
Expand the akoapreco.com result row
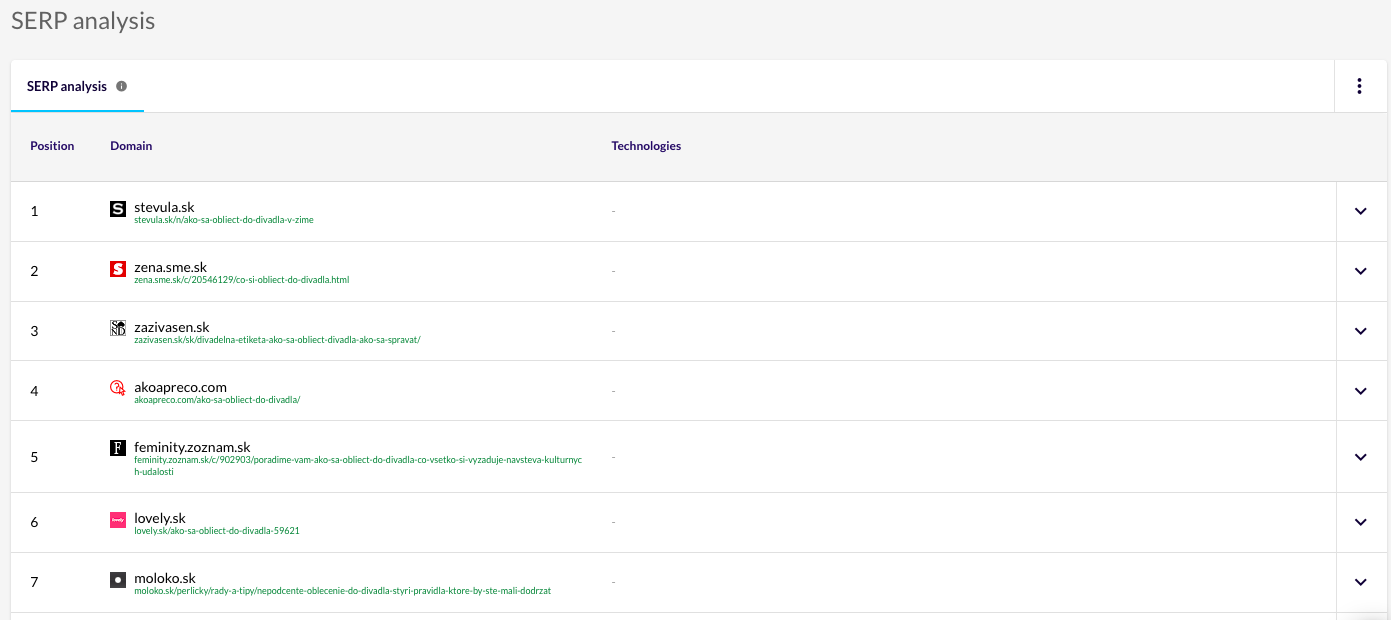pos(1360,391)
